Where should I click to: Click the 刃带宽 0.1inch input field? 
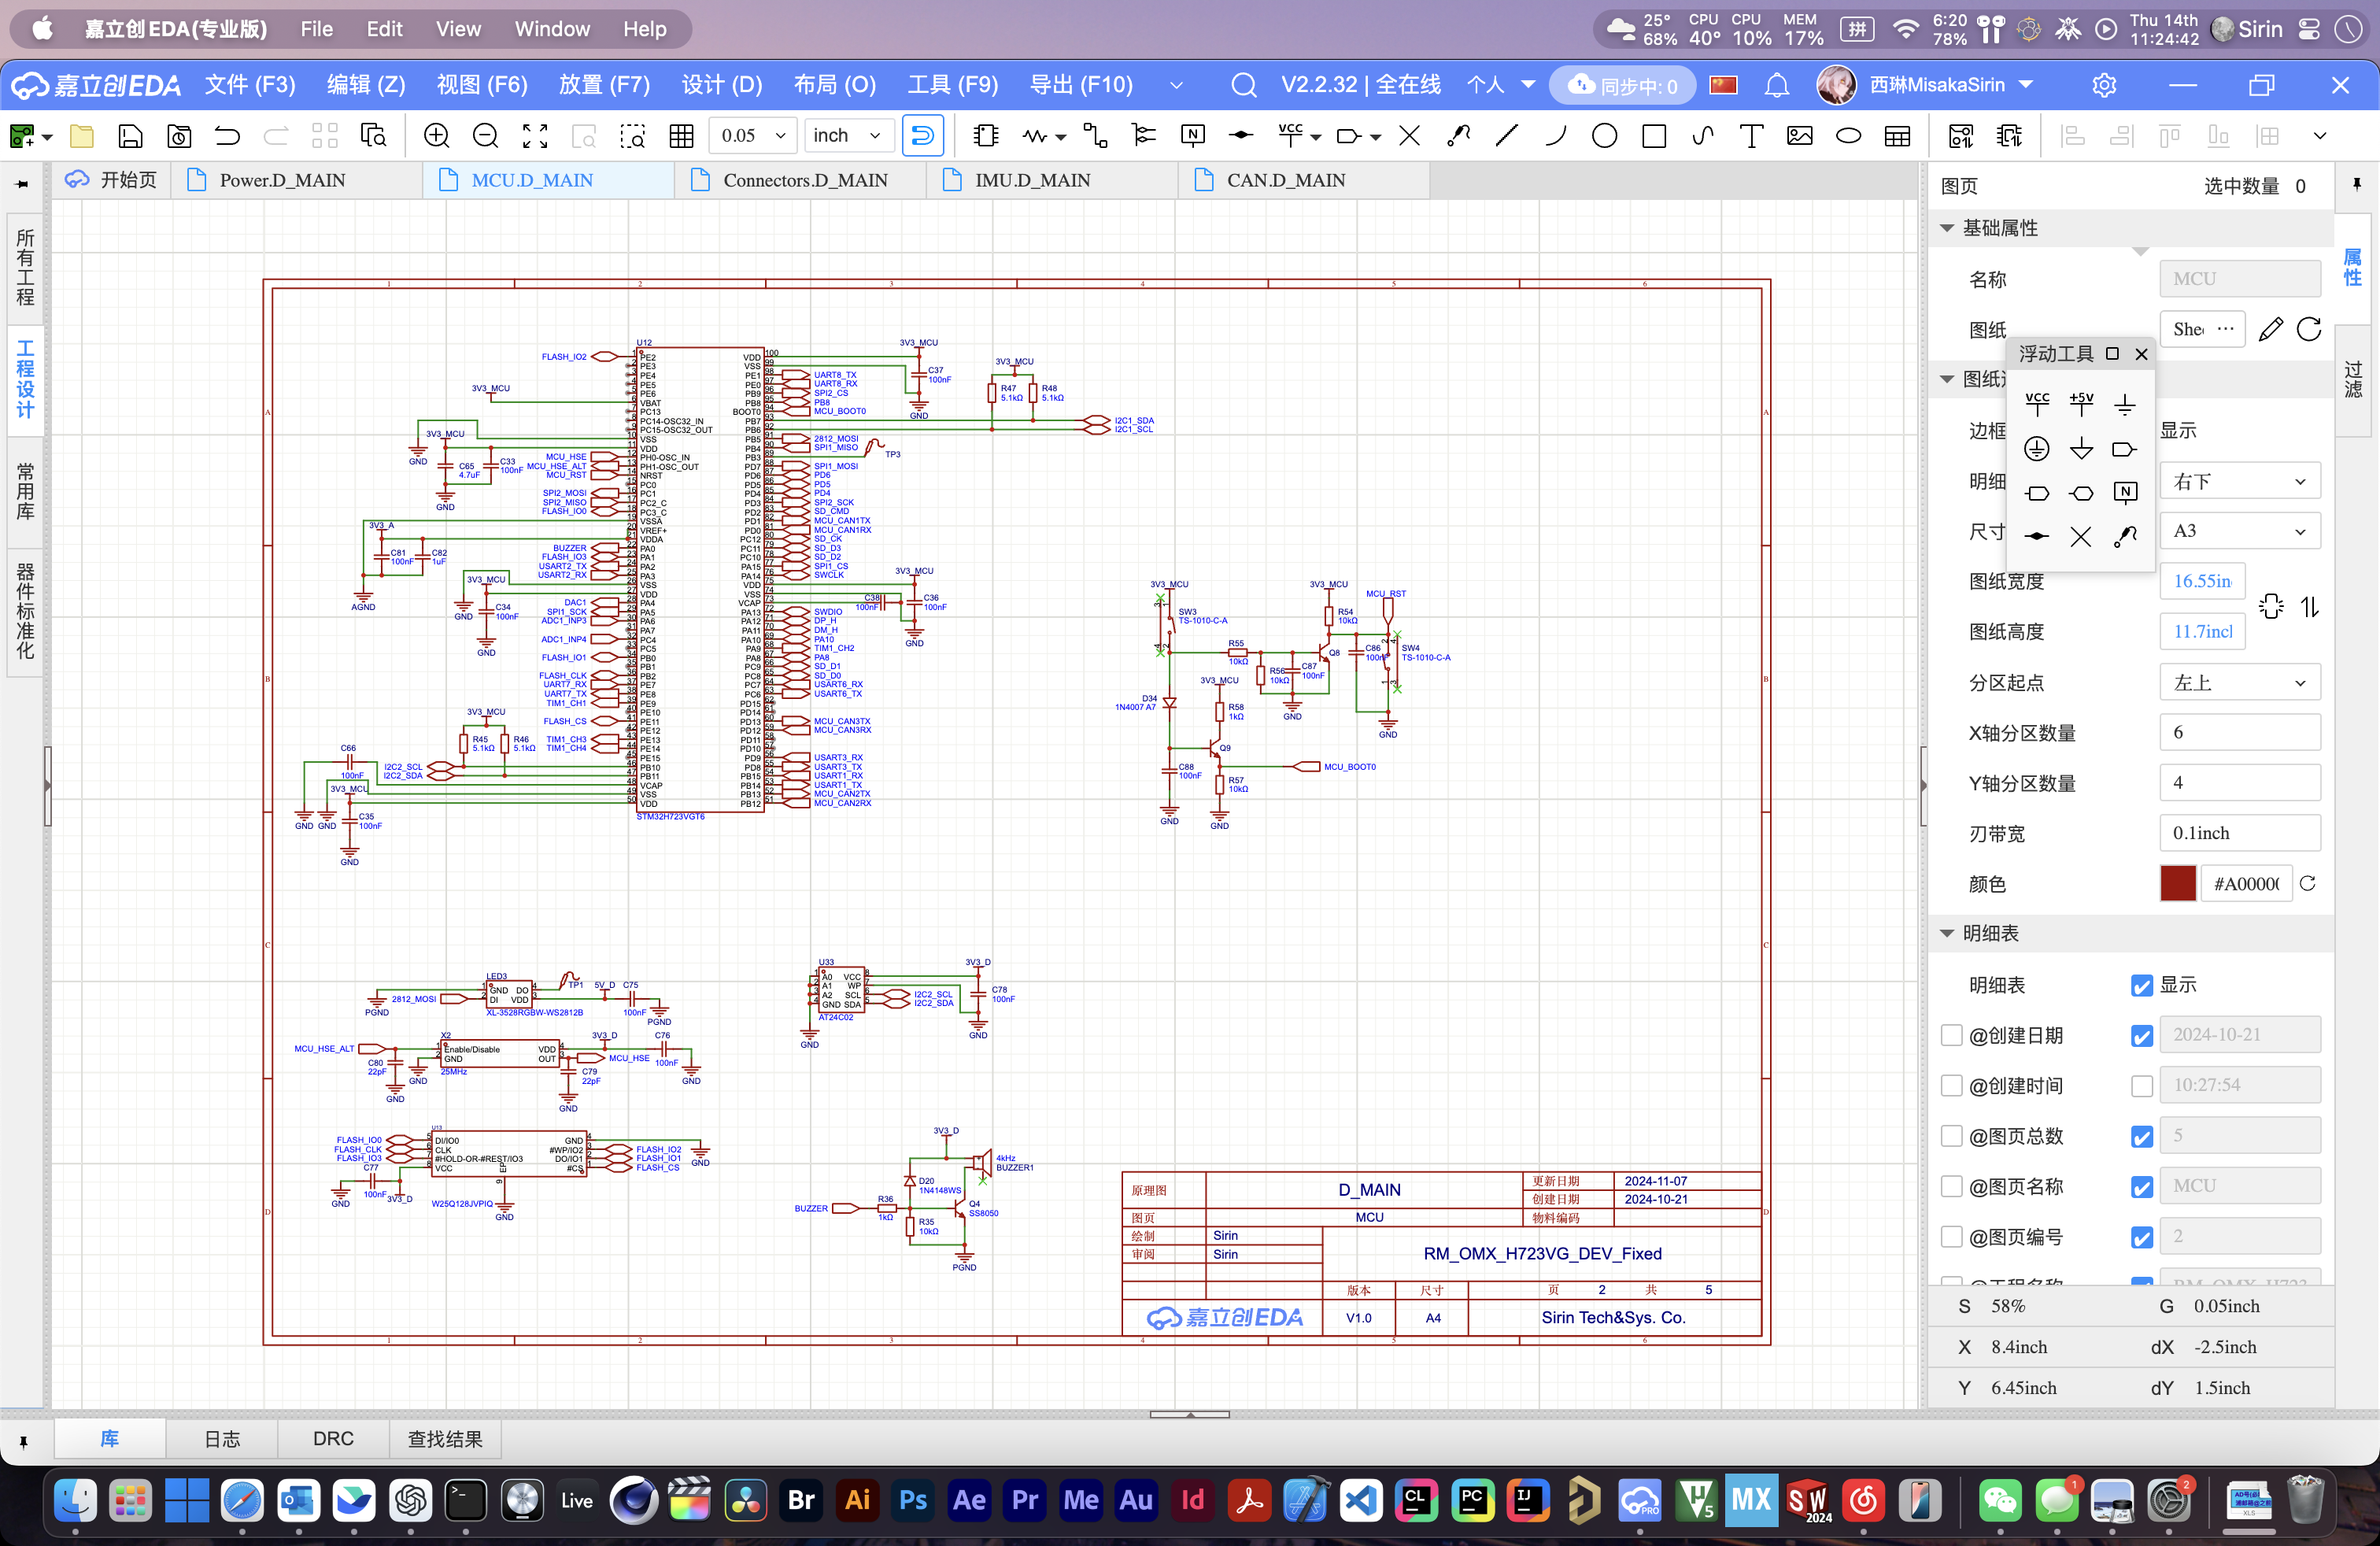(x=2239, y=833)
